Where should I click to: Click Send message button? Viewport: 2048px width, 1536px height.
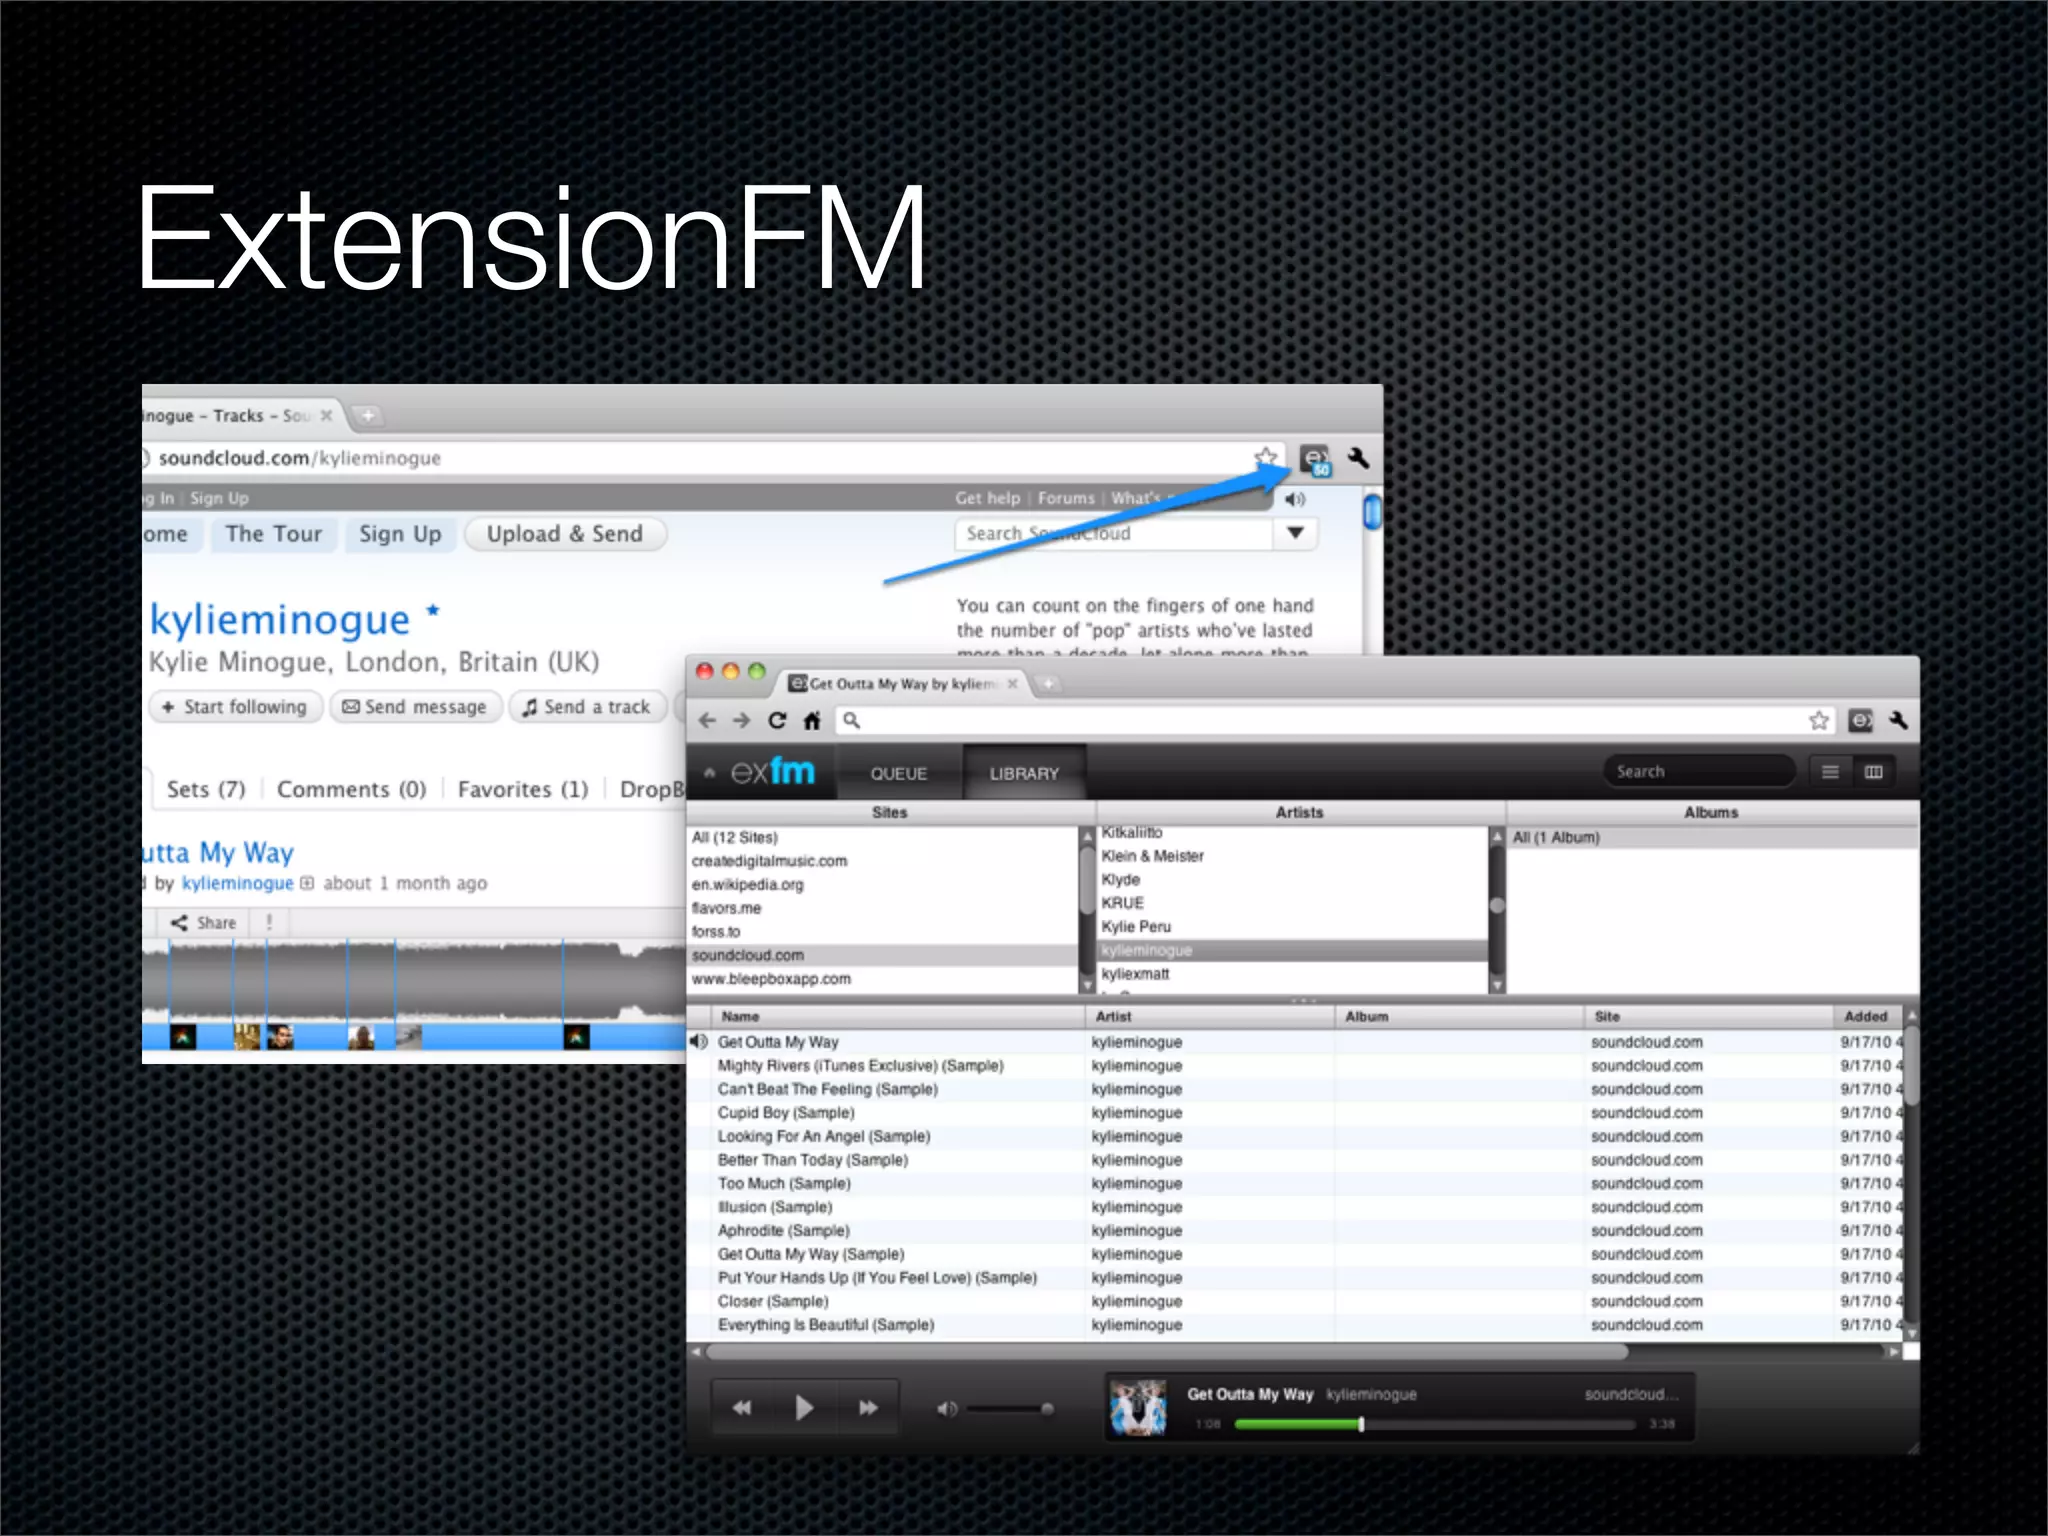pyautogui.click(x=415, y=707)
